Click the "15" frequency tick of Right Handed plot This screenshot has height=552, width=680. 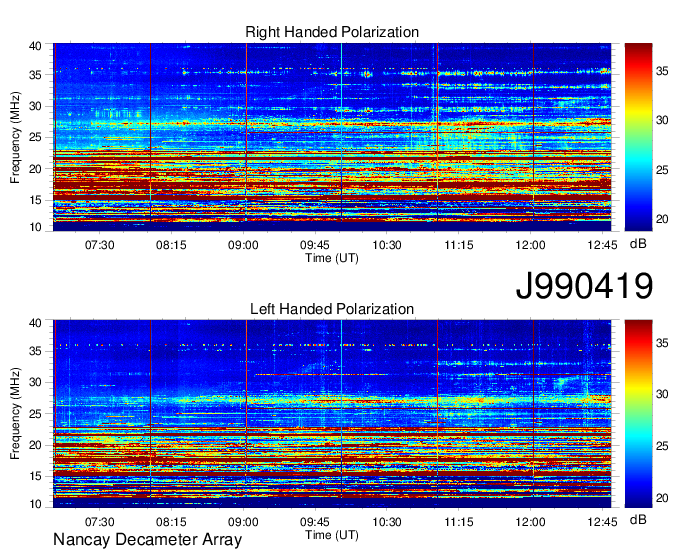(x=35, y=200)
